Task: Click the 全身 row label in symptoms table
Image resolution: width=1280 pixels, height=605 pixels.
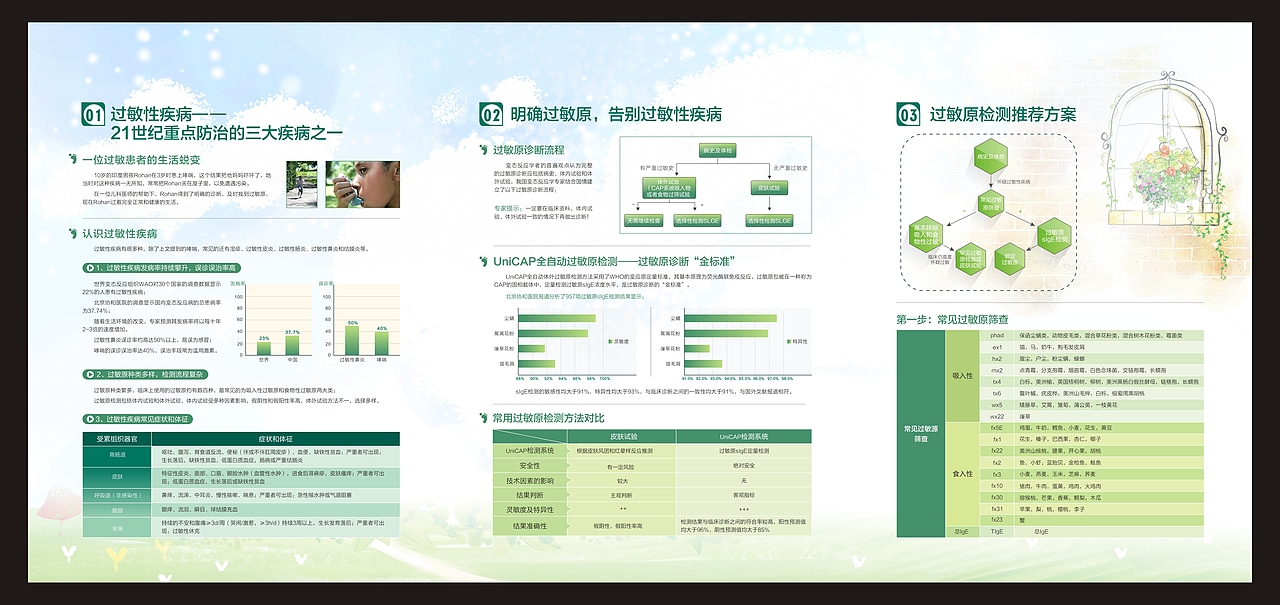Action: (117, 525)
